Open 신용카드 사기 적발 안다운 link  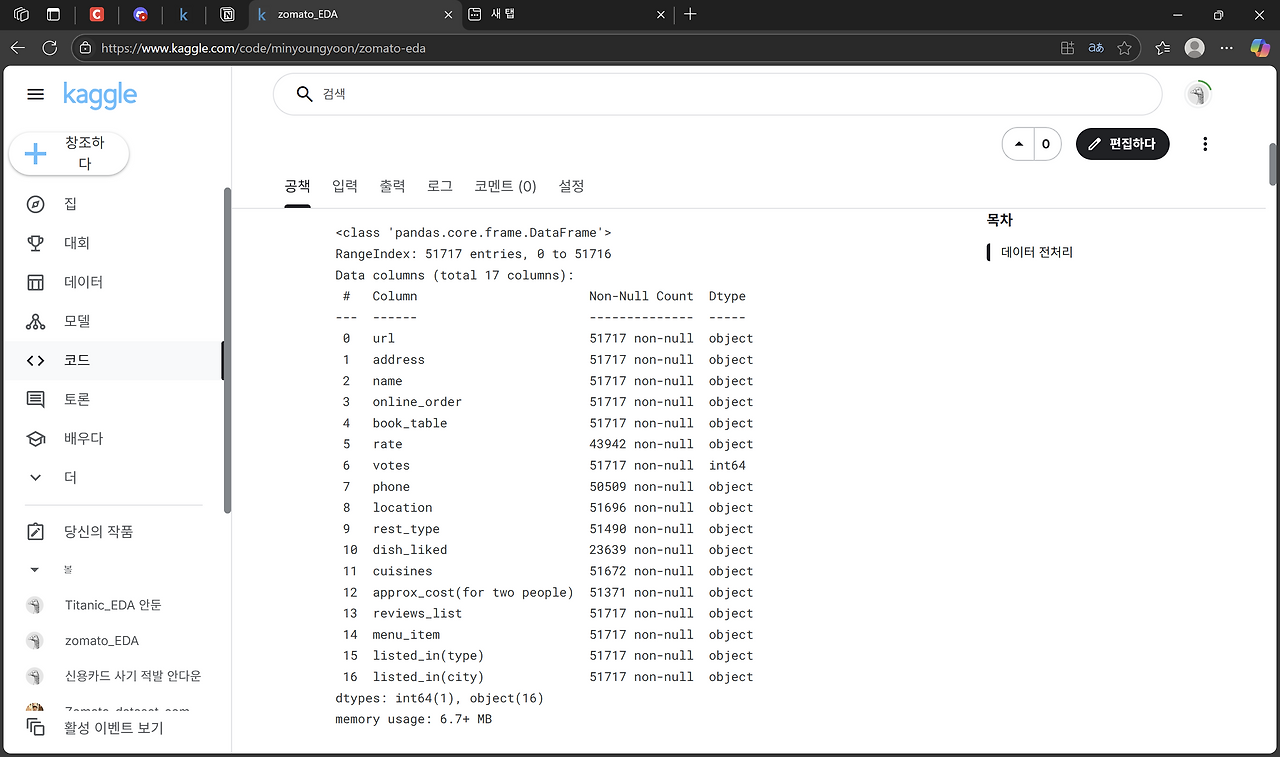tap(133, 676)
